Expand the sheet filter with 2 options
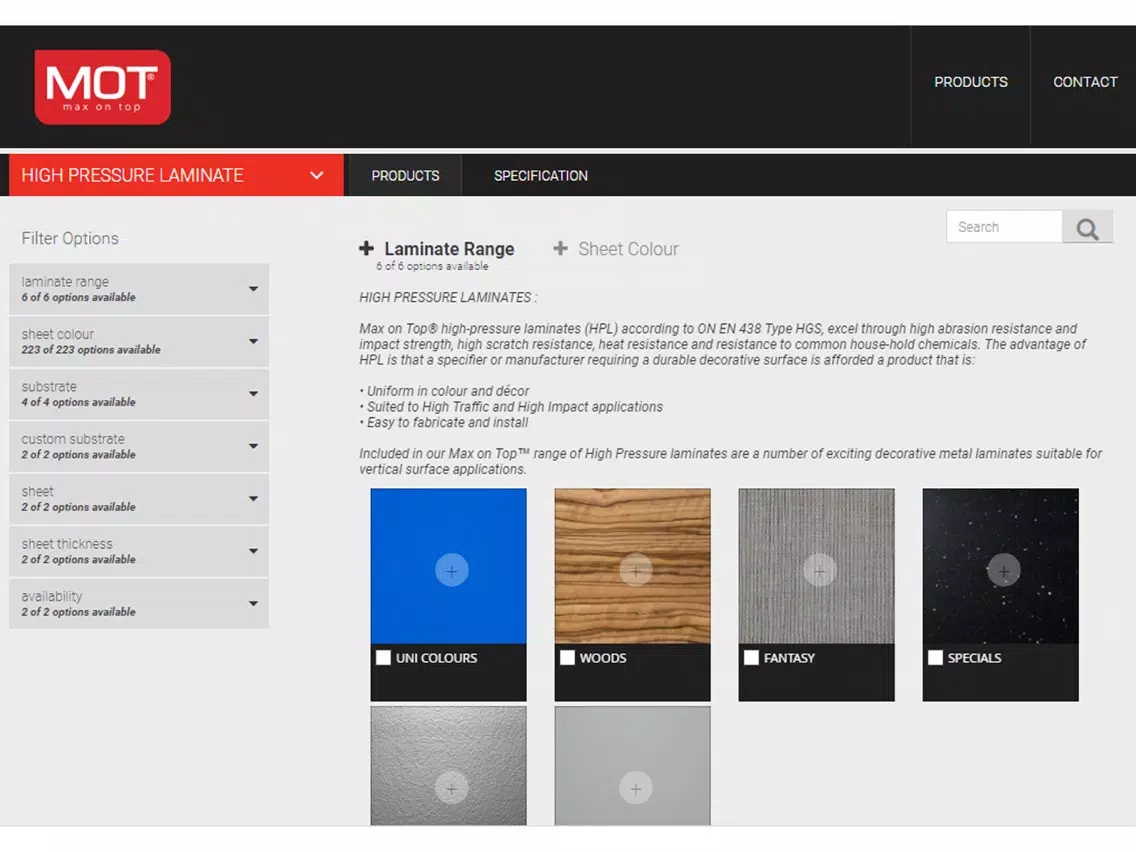The image size is (1136, 852). tap(139, 498)
